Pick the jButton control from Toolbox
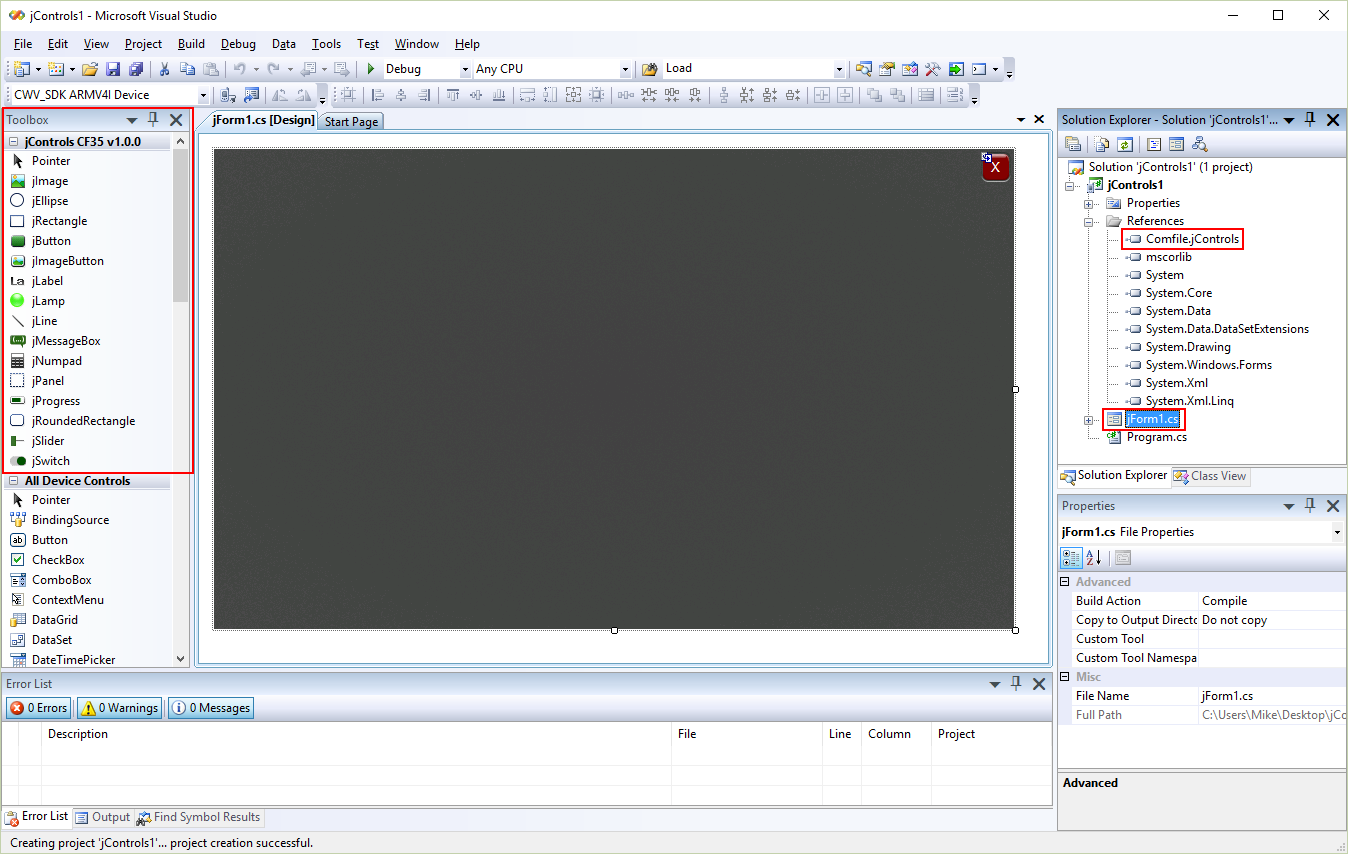The image size is (1348, 854). click(50, 241)
